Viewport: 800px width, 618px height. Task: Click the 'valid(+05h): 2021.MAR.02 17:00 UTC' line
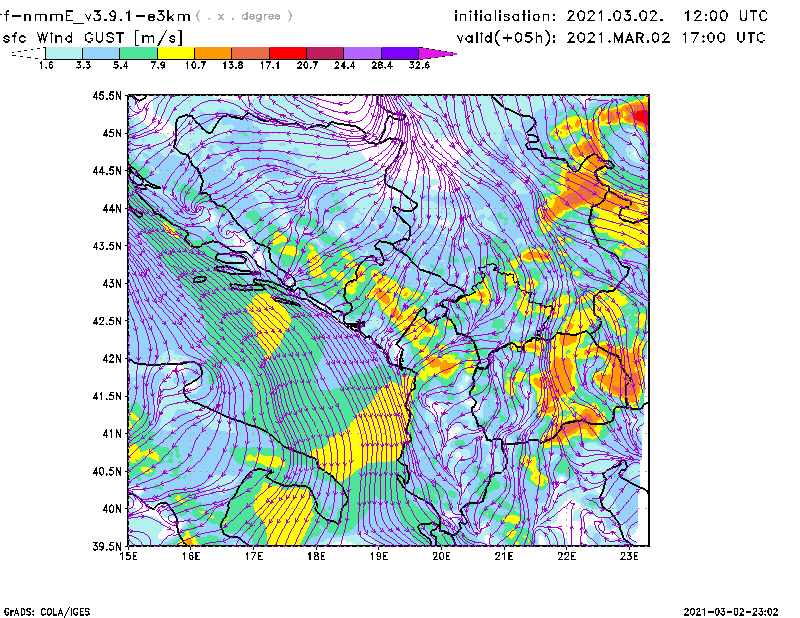tap(611, 38)
